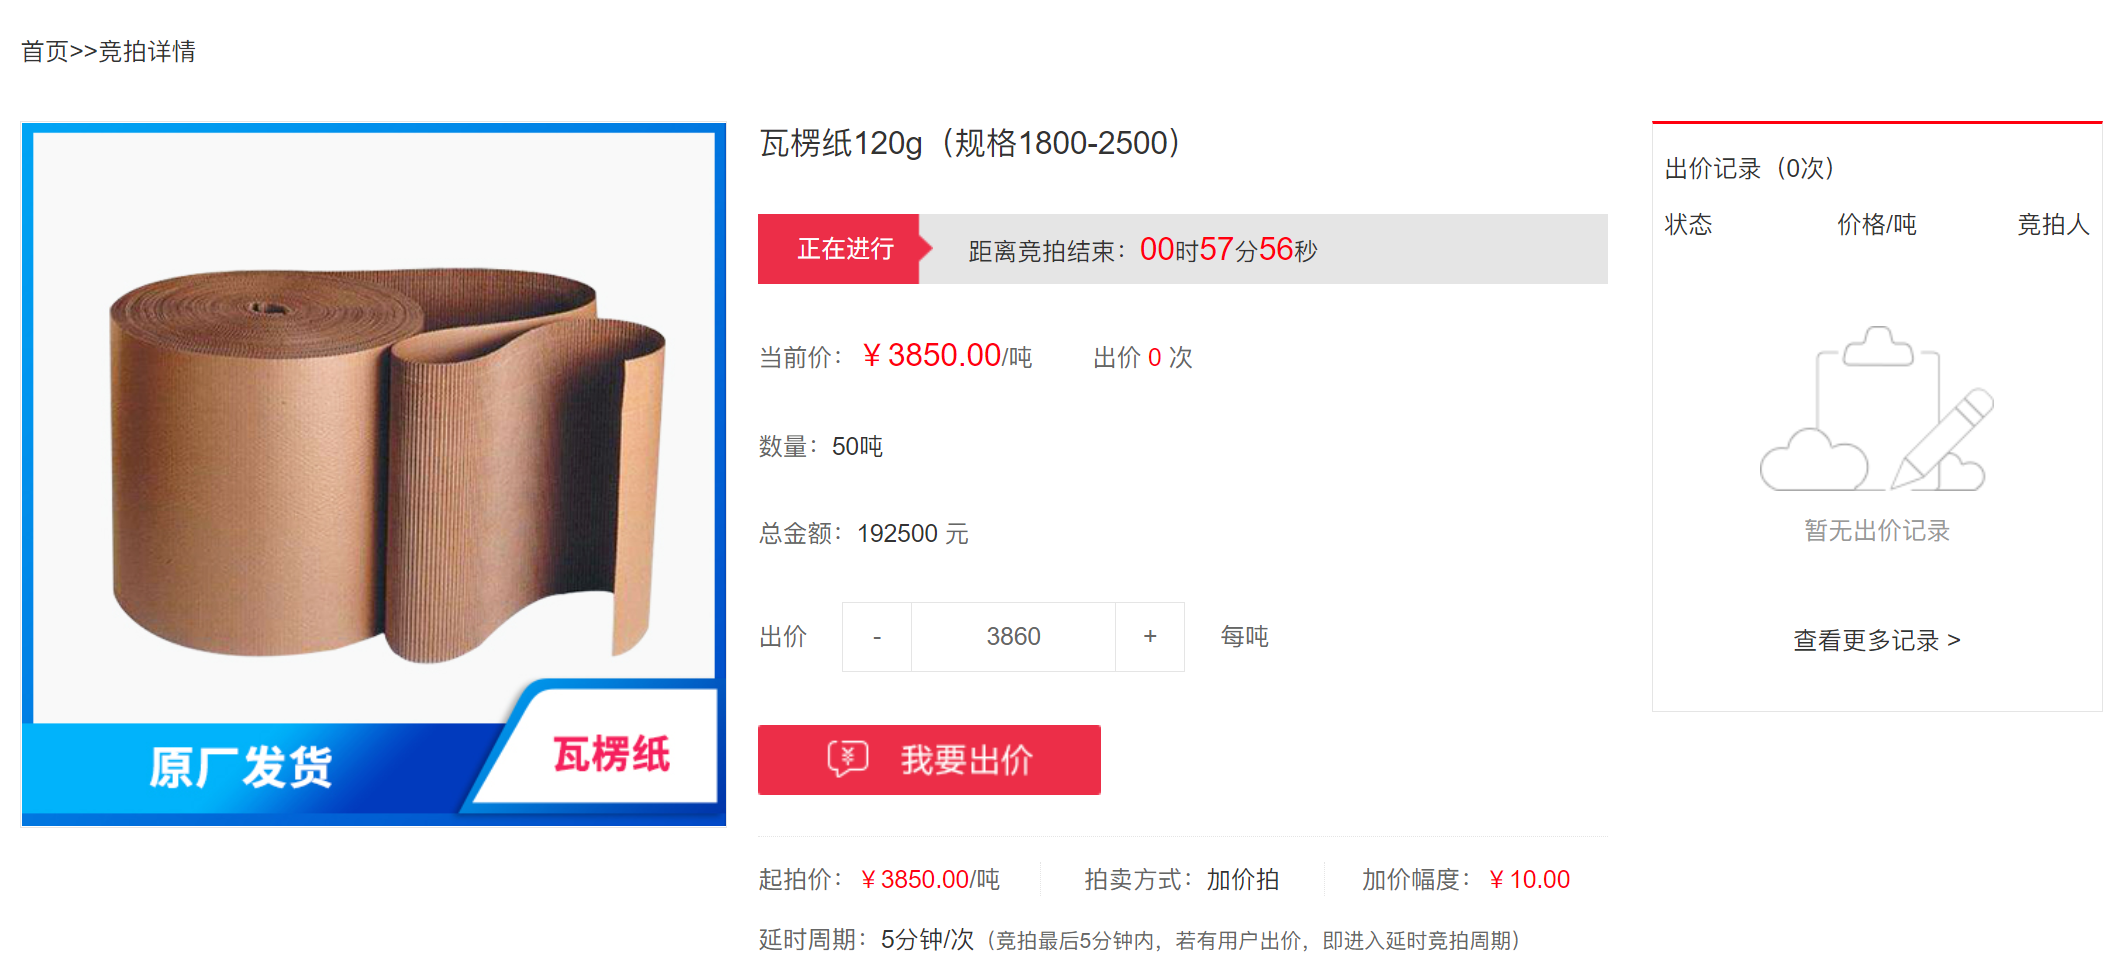Click the plus stepper to increase bid

[x=1150, y=637]
